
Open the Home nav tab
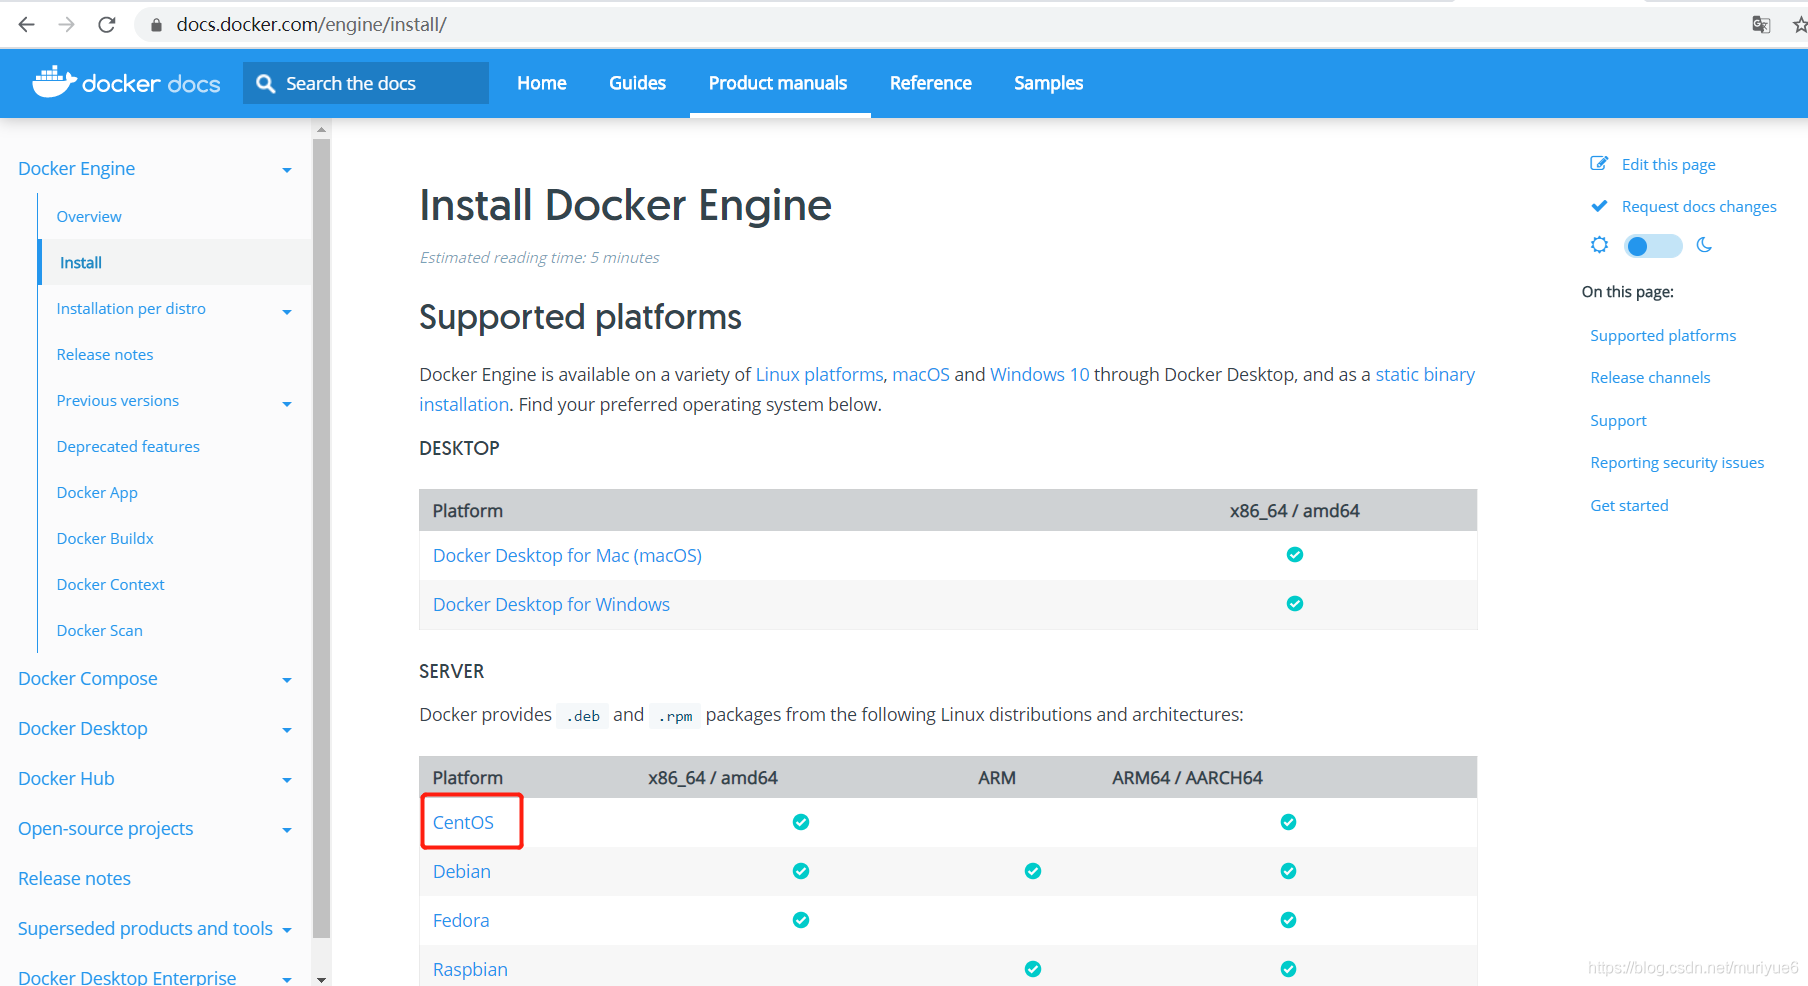[x=542, y=83]
